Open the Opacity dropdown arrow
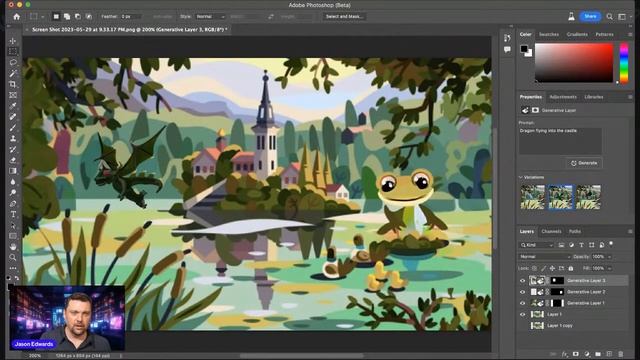 pyautogui.click(x=609, y=257)
